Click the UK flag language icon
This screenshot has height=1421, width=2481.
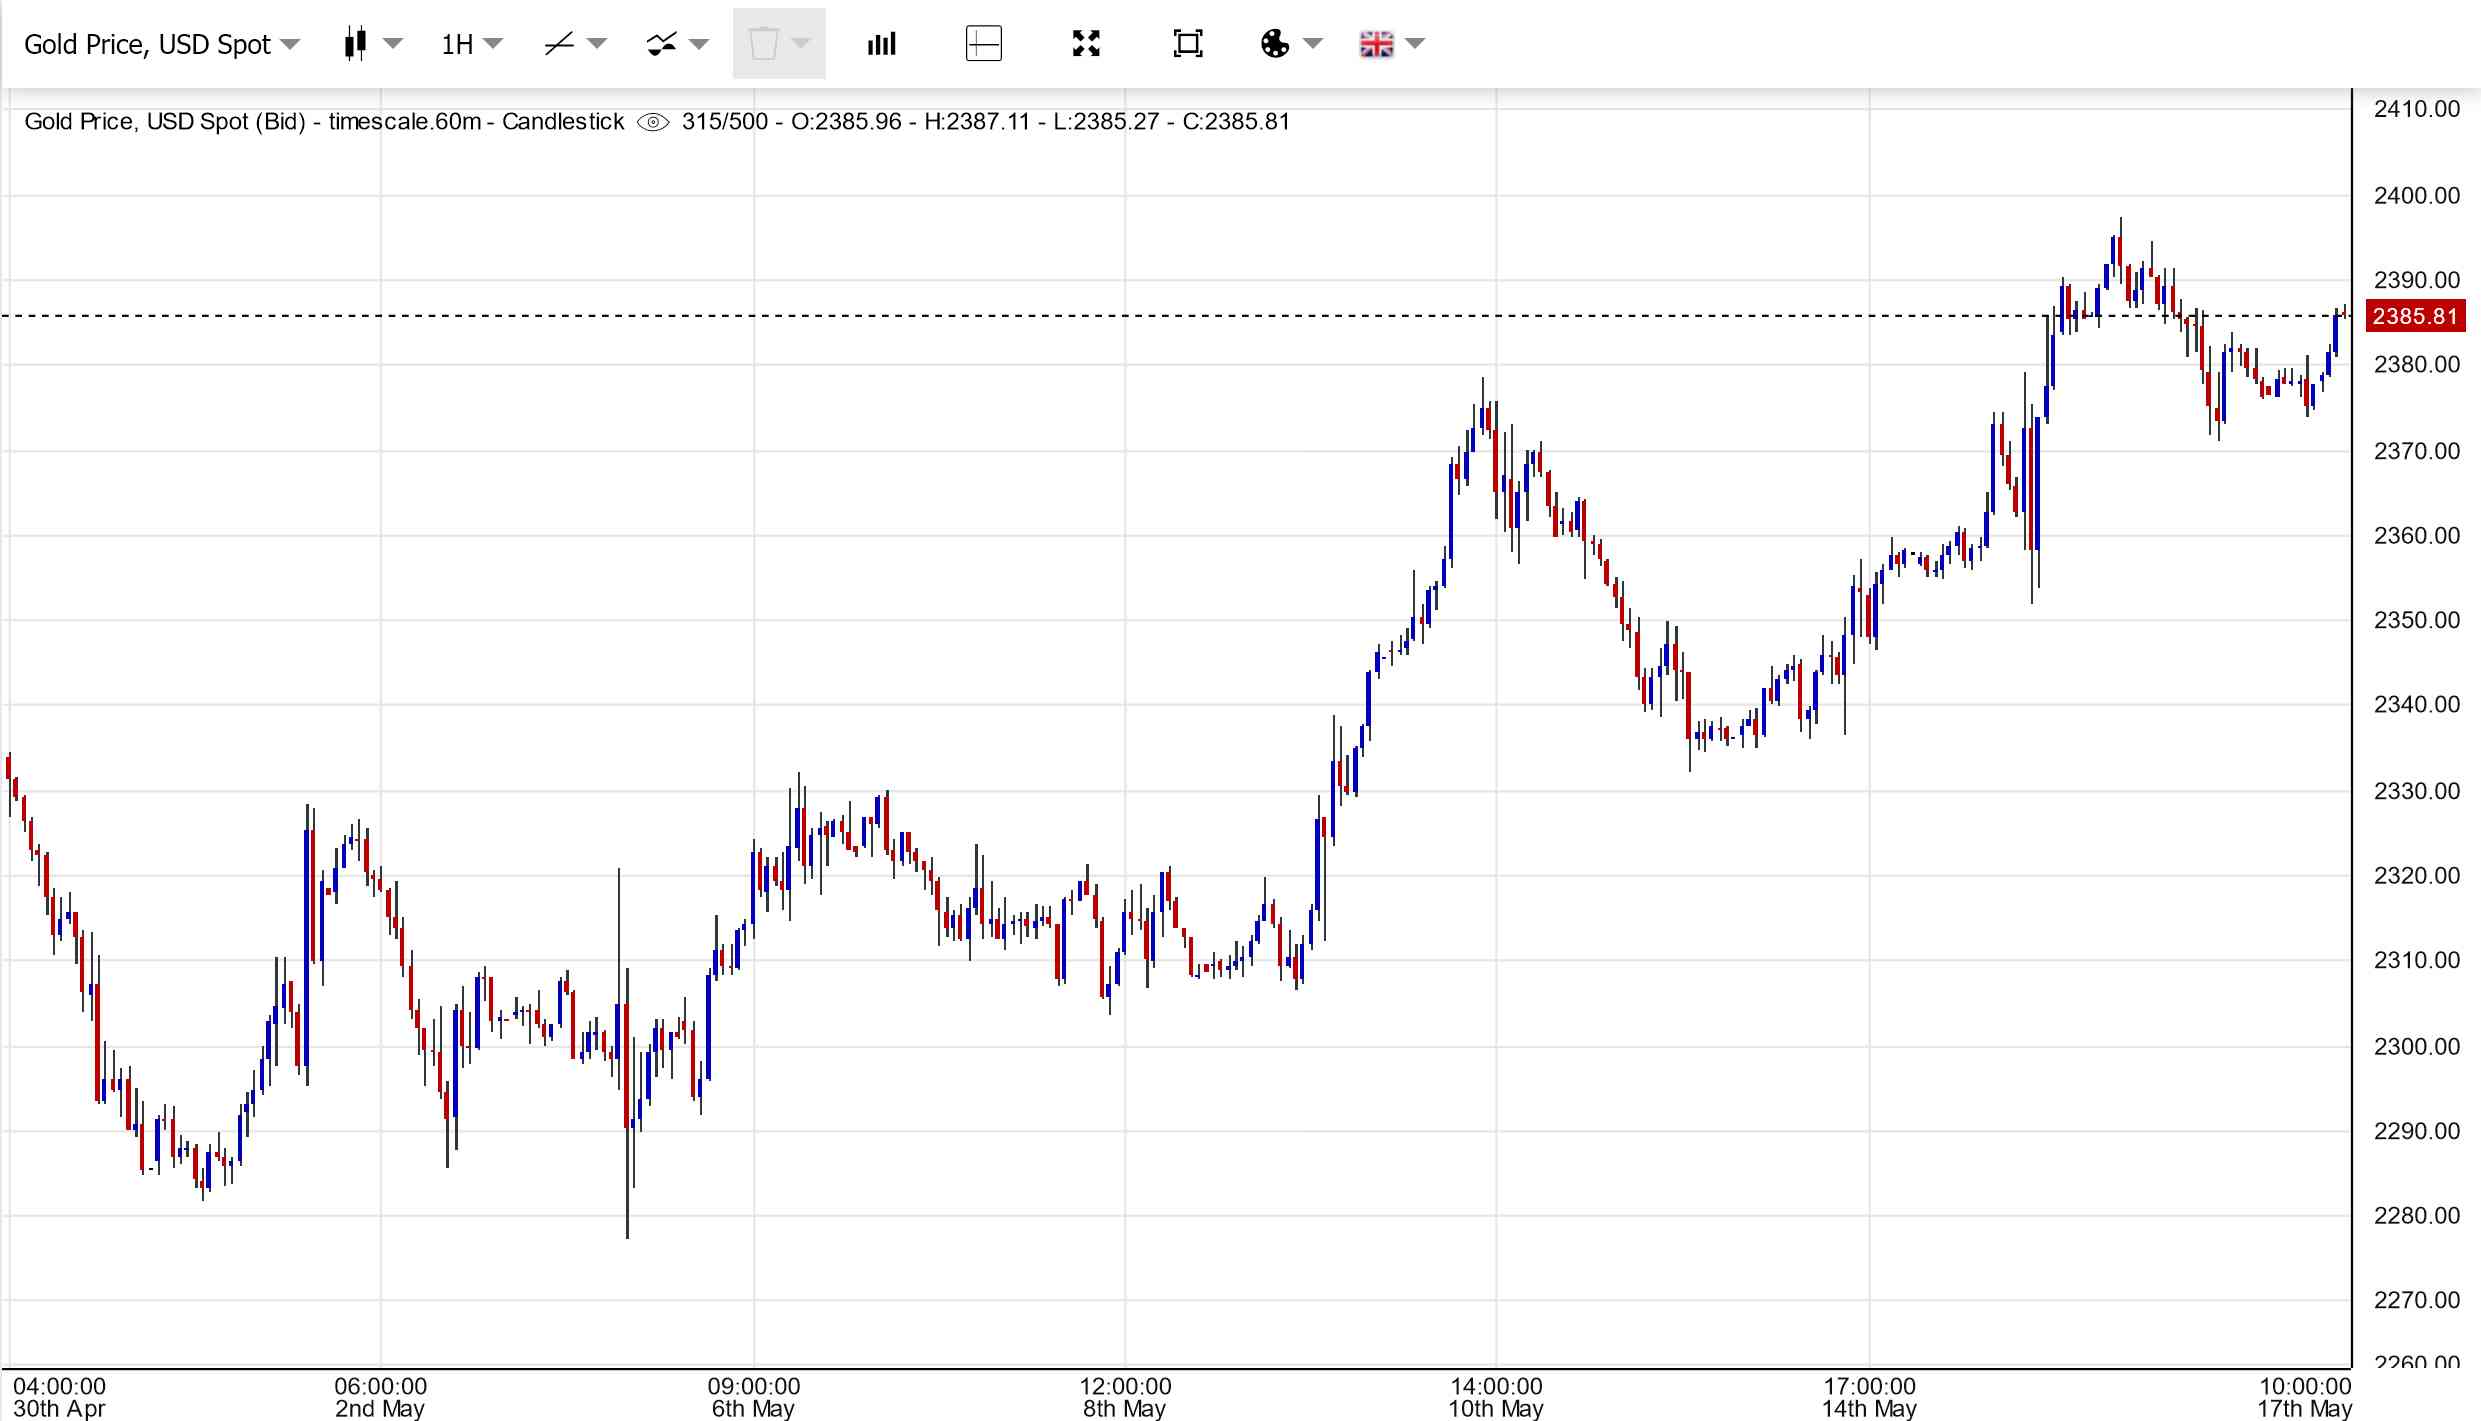point(1376,44)
